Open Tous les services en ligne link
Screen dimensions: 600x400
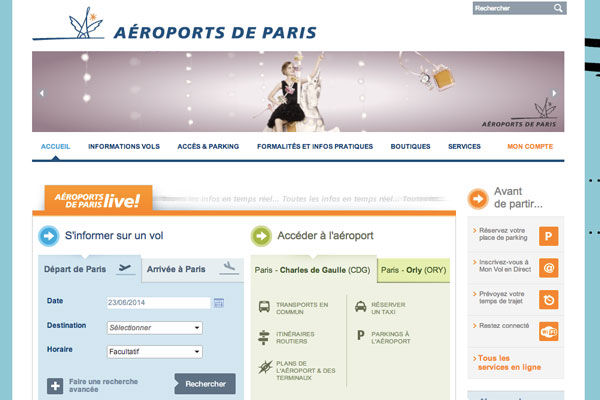[x=509, y=362]
